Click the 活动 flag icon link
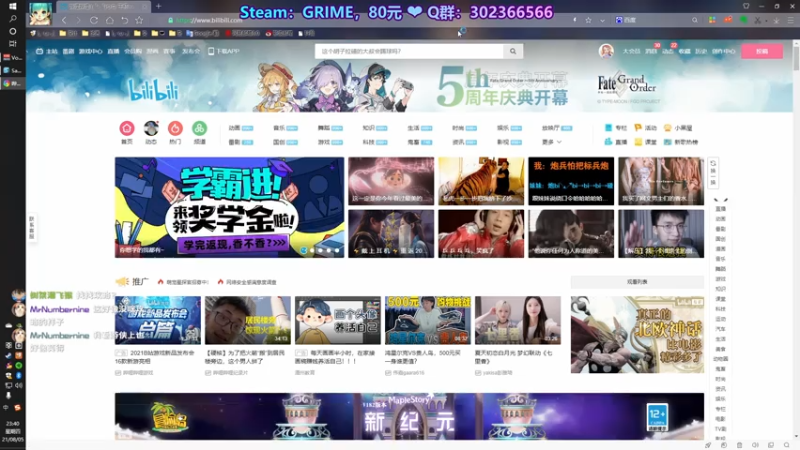The width and height of the screenshot is (800, 450). pos(645,128)
